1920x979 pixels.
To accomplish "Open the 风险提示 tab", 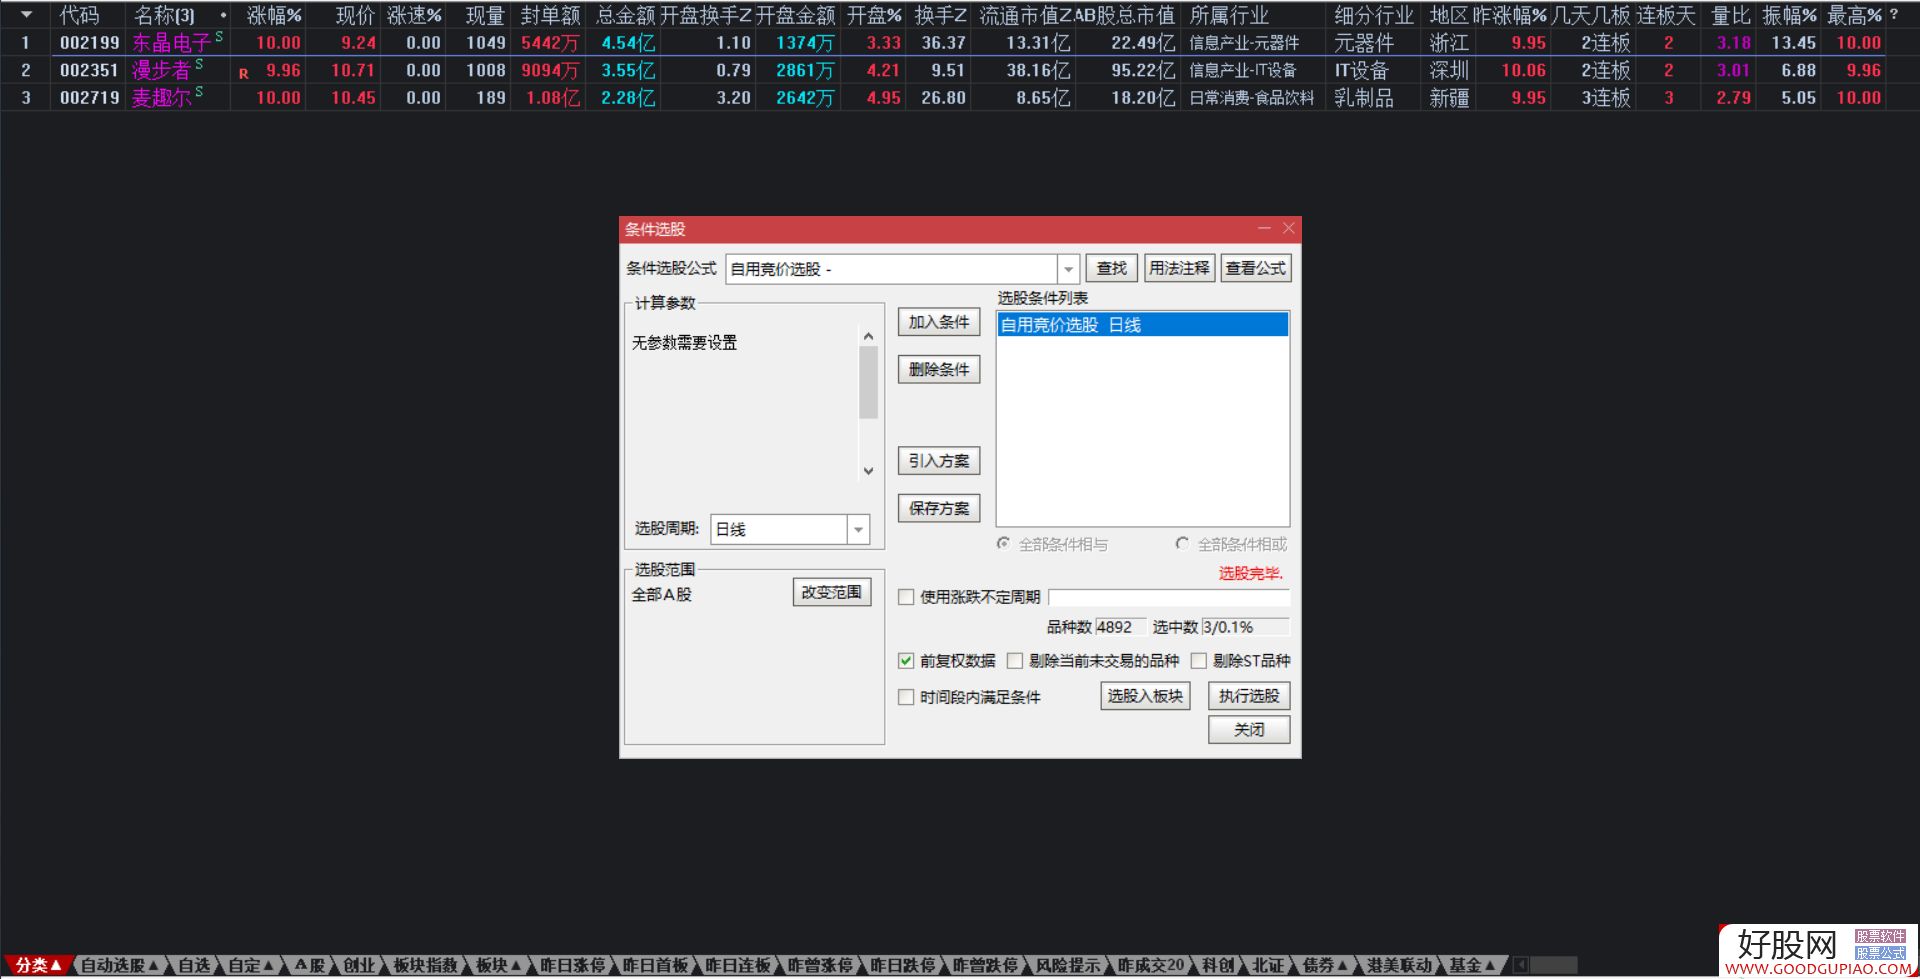I will point(1068,965).
